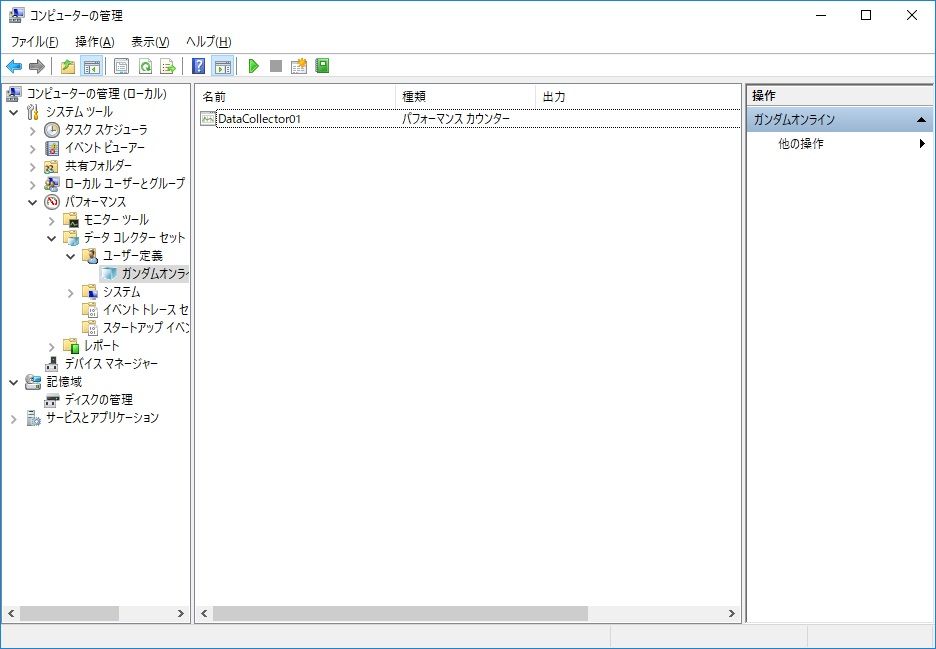The image size is (936, 649).
Task: Open the 表示(V) menu
Action: 150,41
